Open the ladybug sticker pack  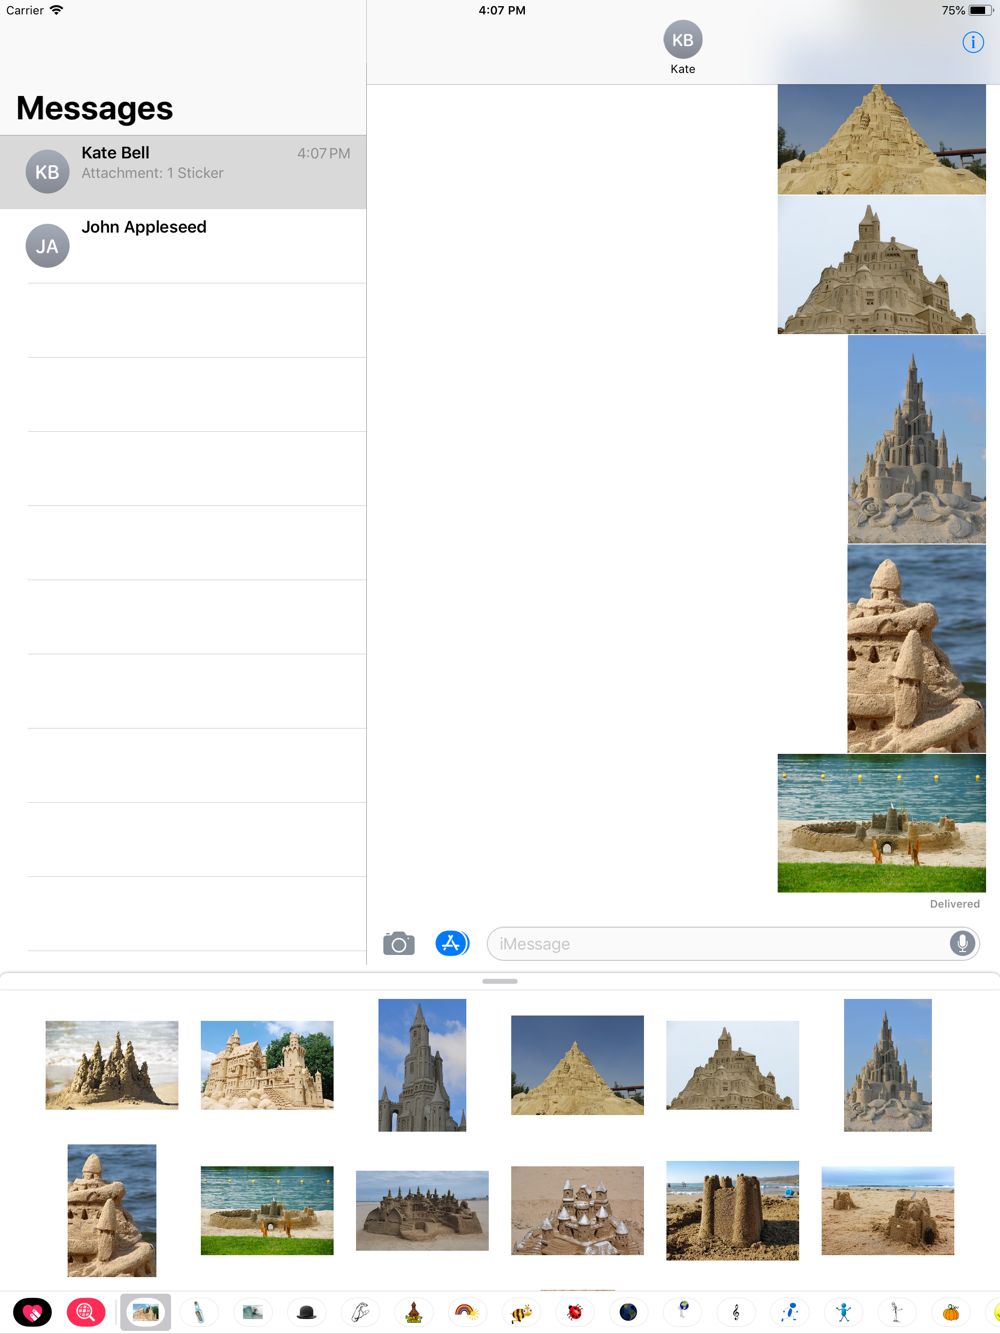(575, 1312)
